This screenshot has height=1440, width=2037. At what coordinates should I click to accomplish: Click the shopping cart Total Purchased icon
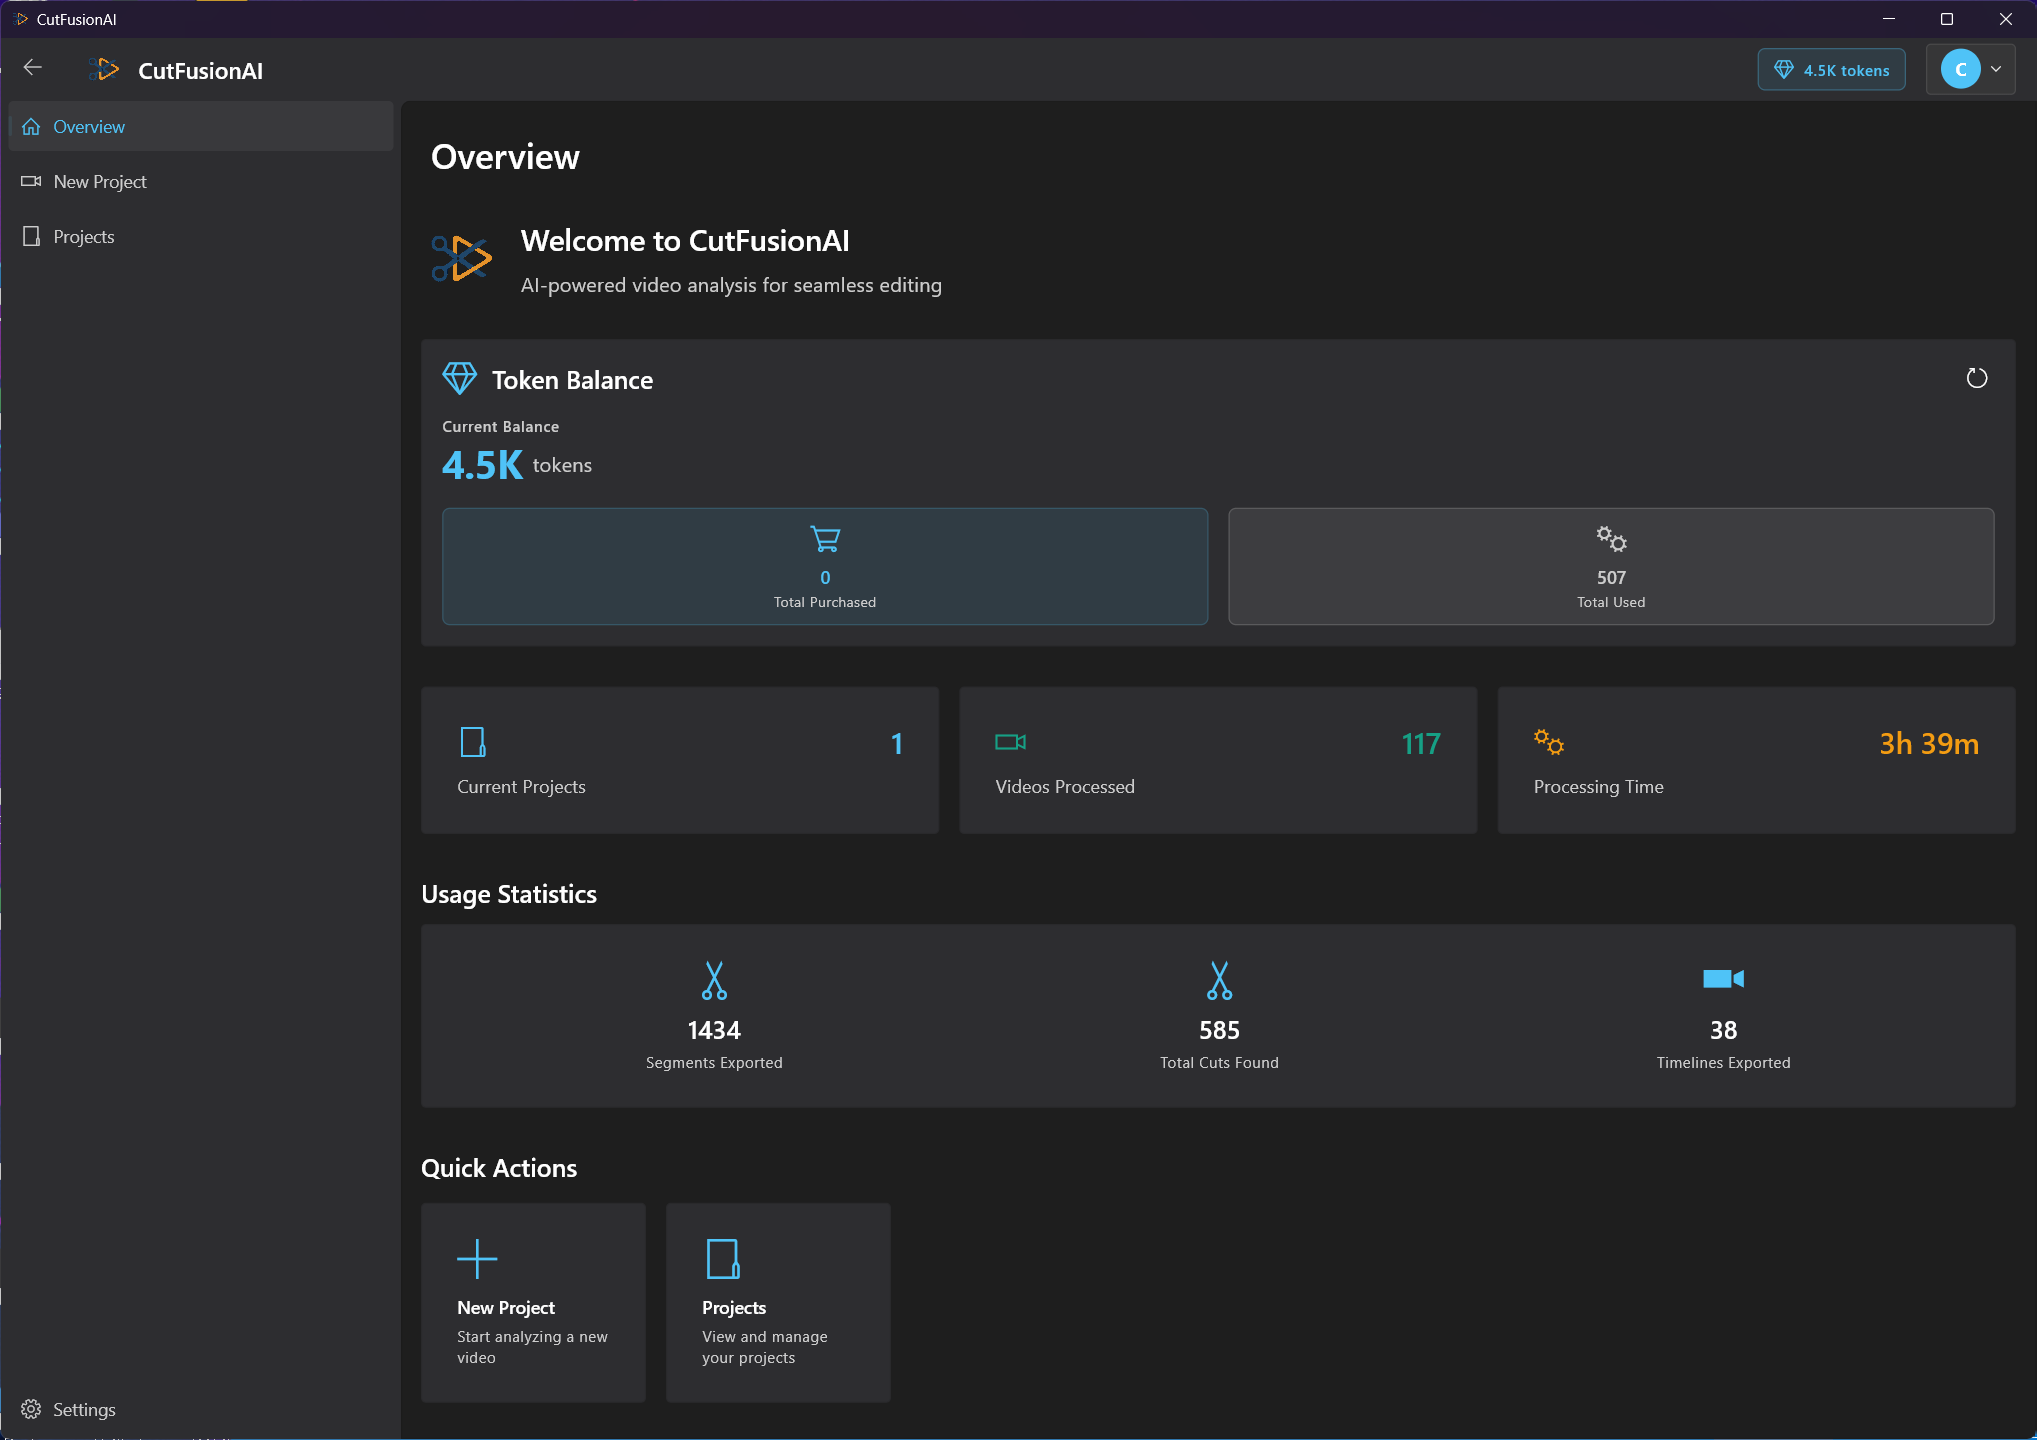coord(824,540)
